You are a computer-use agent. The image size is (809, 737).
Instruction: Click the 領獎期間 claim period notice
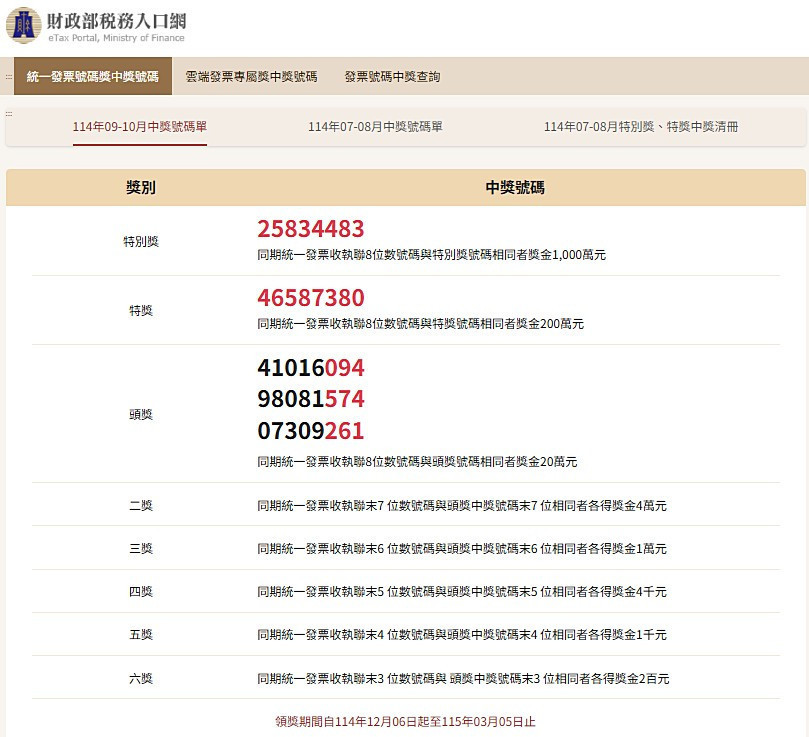tap(405, 721)
